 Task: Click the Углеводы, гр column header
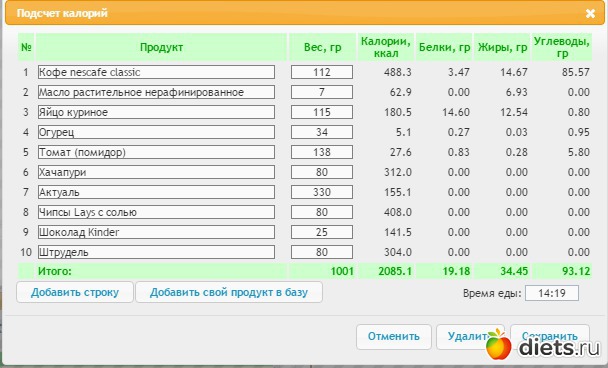(x=562, y=47)
